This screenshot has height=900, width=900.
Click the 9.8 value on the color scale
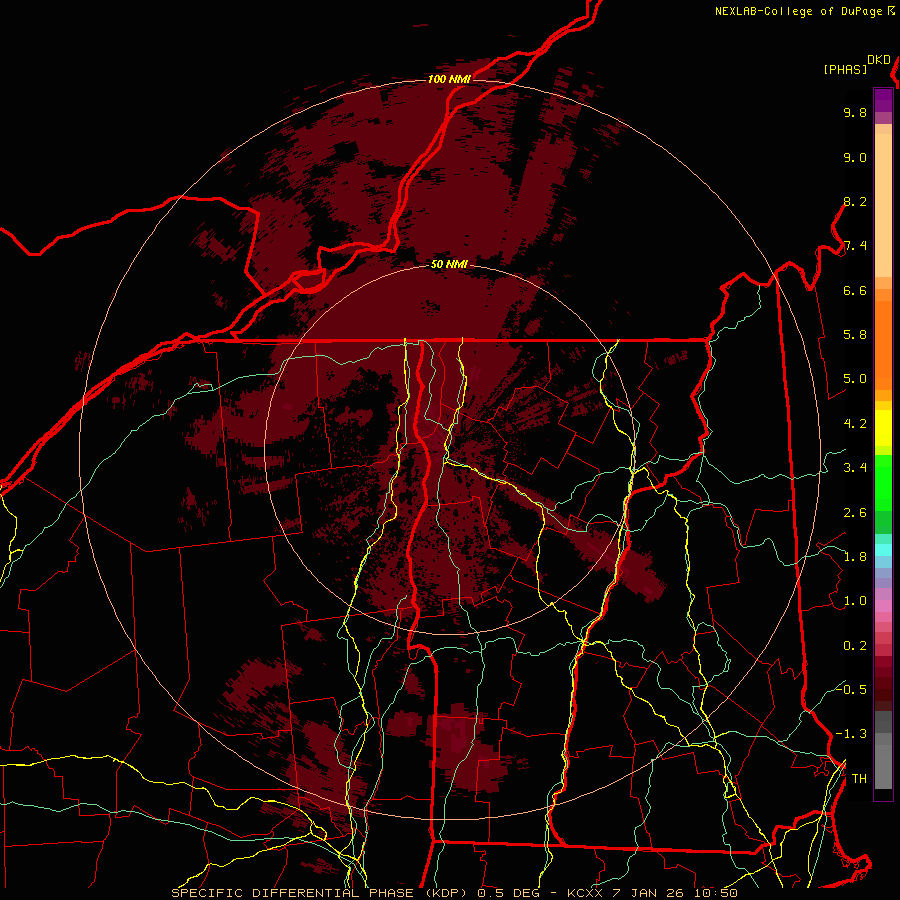(855, 113)
